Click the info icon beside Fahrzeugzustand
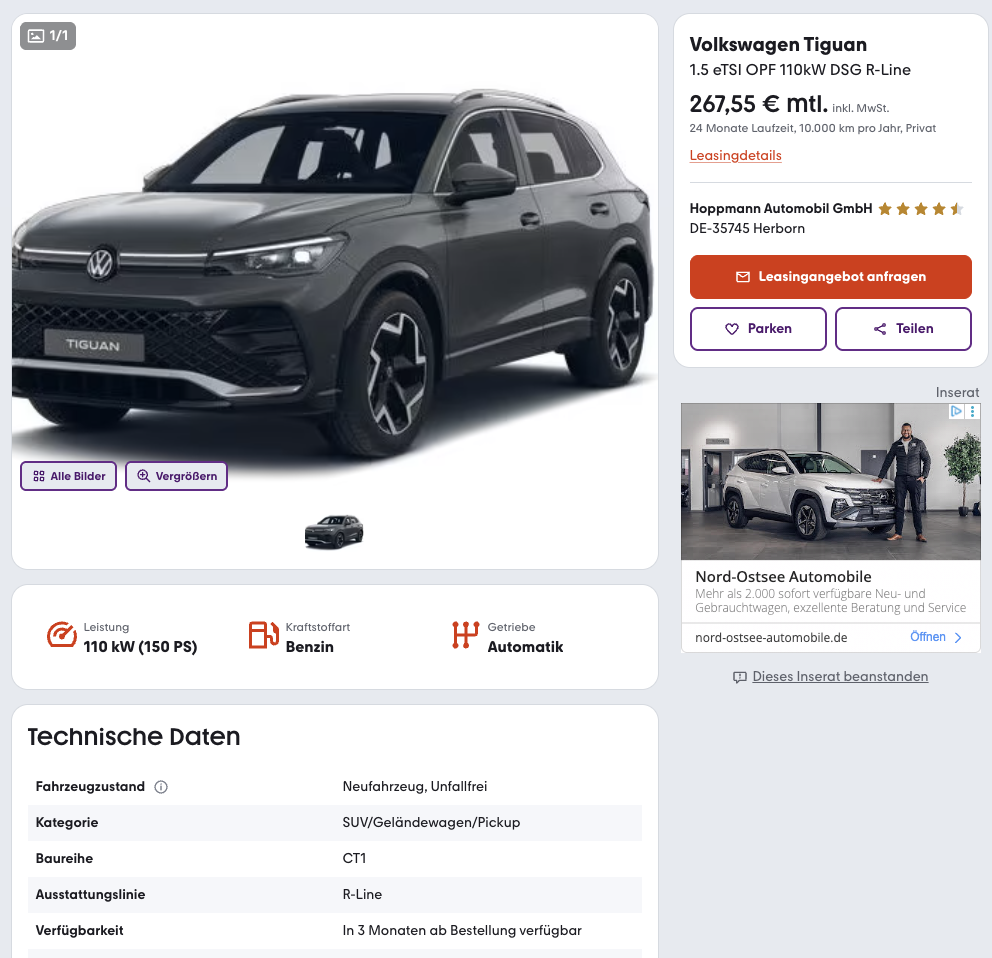Screen dimensions: 992x958 (161, 787)
